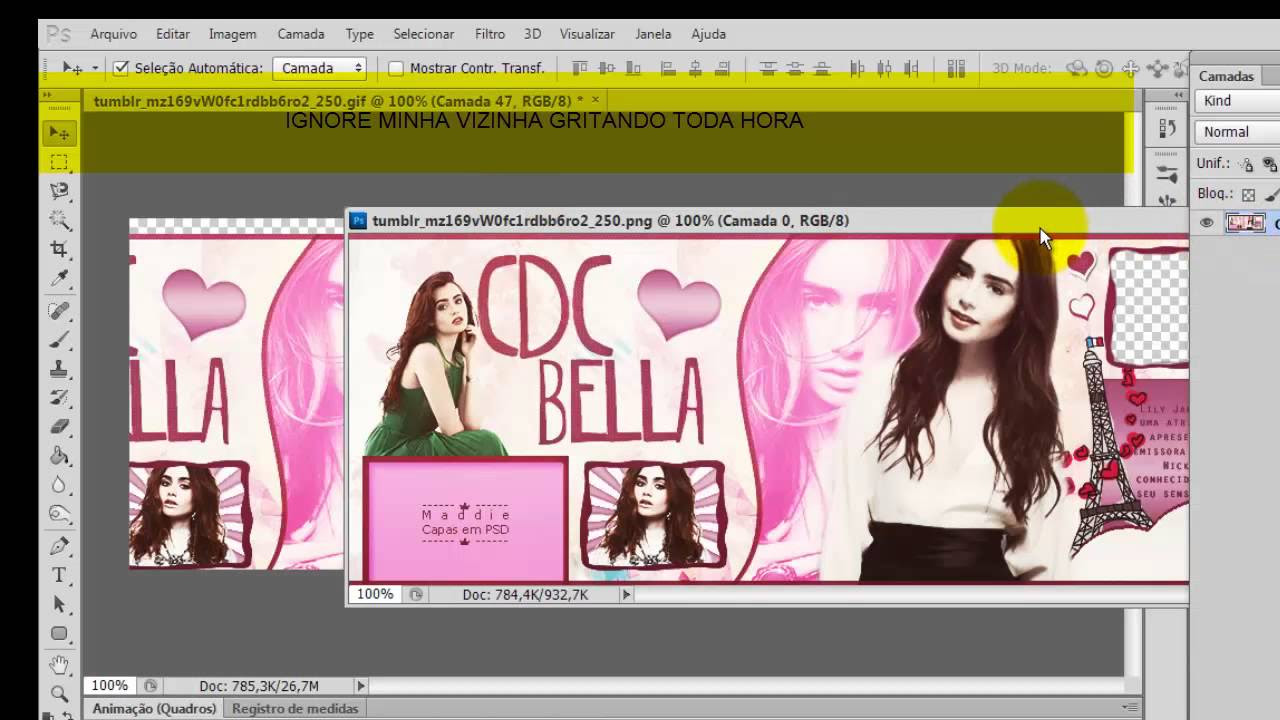The image size is (1280, 720).
Task: Switch to the Animação (Quadros) tab
Action: click(x=154, y=708)
